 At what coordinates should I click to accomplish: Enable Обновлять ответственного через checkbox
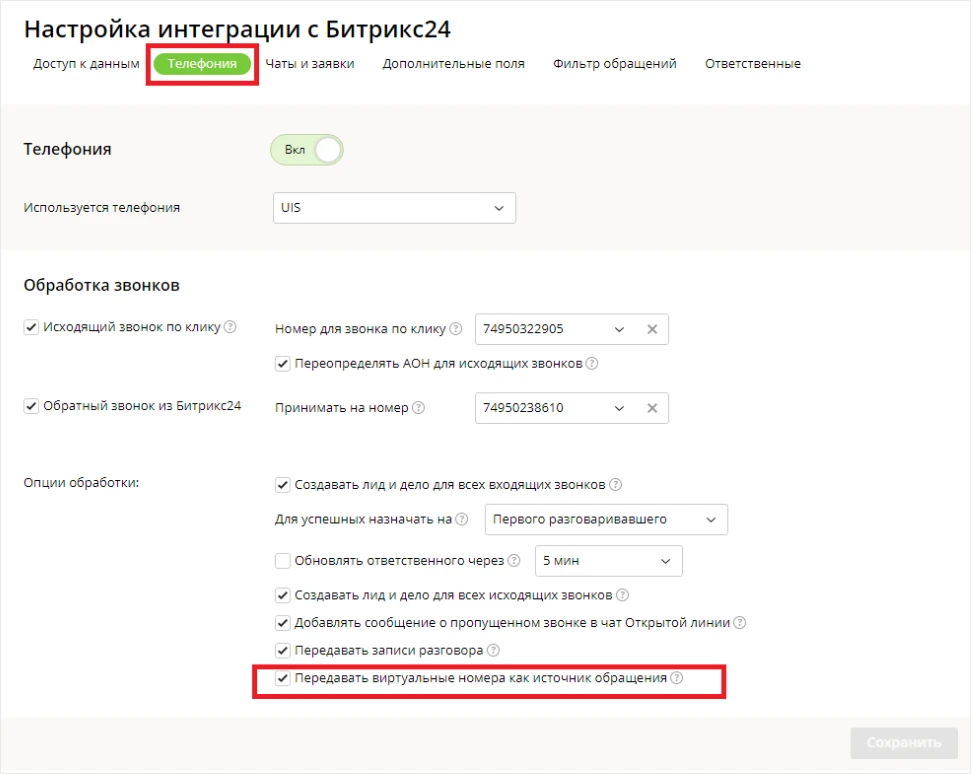click(282, 560)
